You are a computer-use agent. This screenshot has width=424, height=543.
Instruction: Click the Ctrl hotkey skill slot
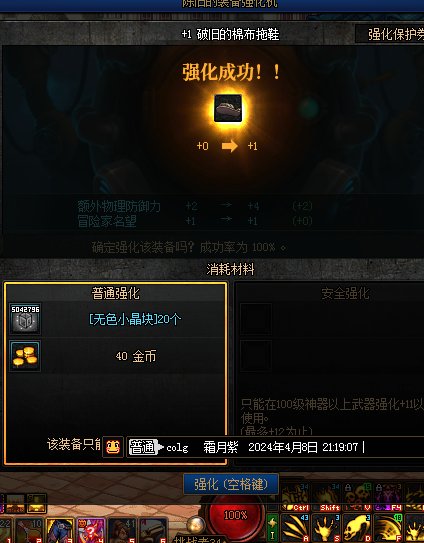tap(295, 497)
